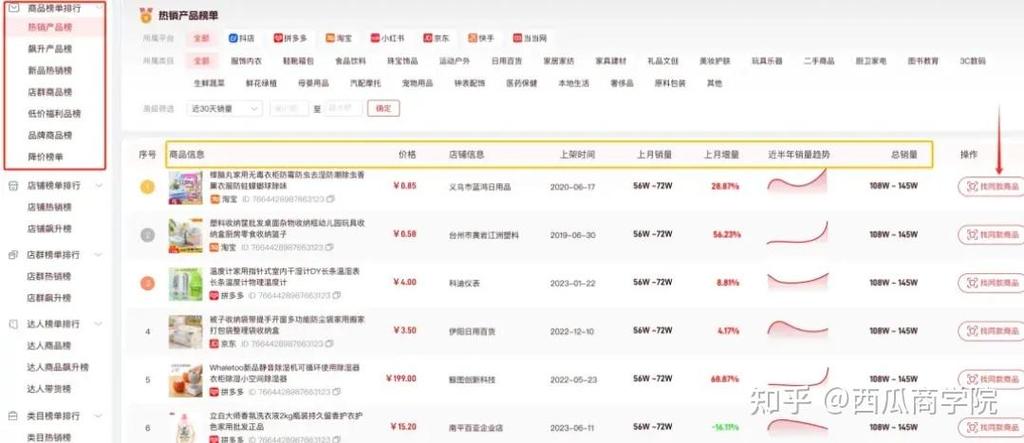
Task: Open 达人带货榜 in the sidebar
Action: pyautogui.click(x=50, y=389)
